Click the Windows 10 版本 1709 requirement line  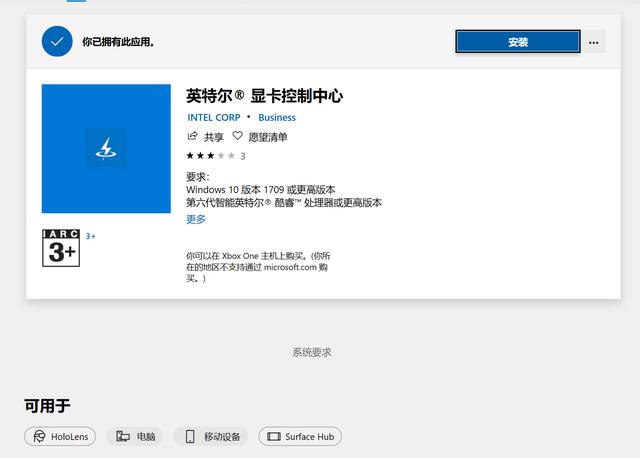click(x=260, y=190)
